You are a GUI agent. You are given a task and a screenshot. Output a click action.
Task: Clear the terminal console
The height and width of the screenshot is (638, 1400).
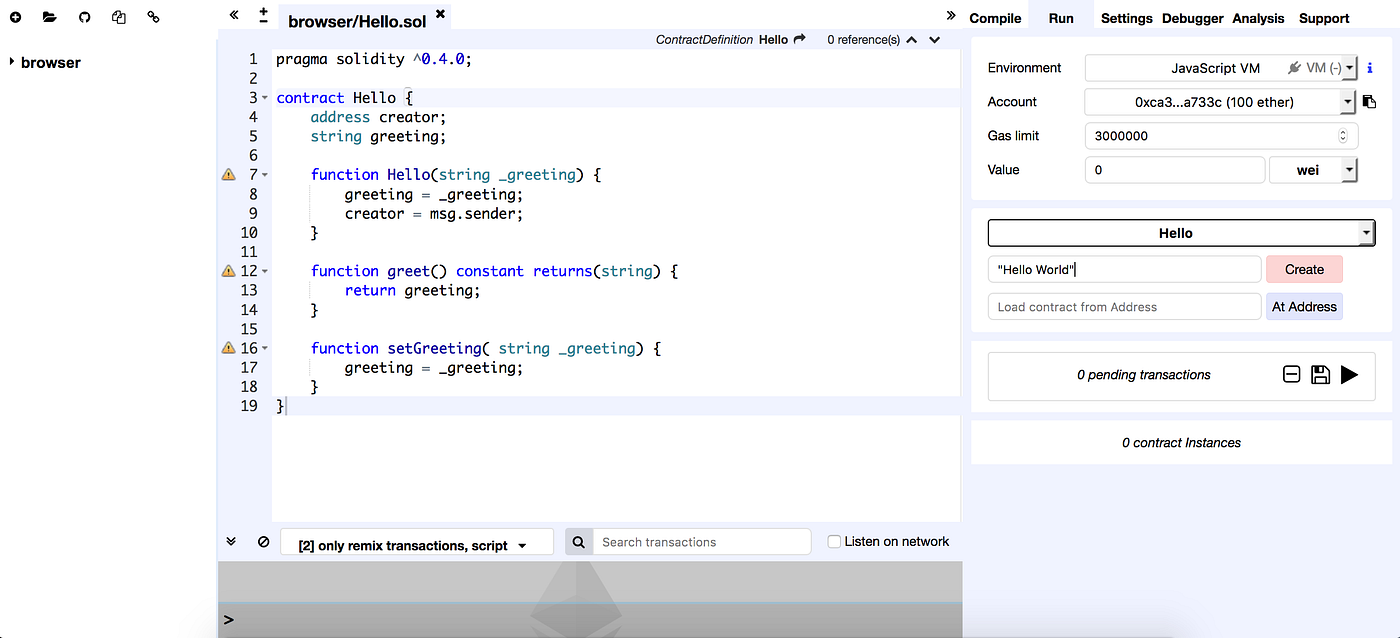(263, 541)
